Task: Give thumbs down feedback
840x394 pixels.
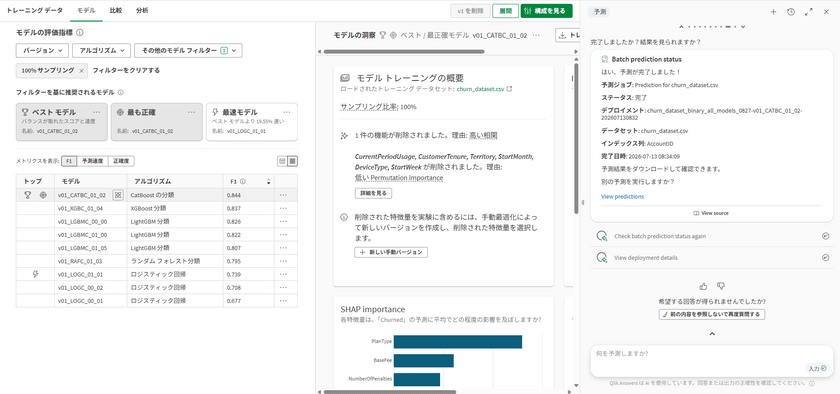Action: pyautogui.click(x=721, y=286)
